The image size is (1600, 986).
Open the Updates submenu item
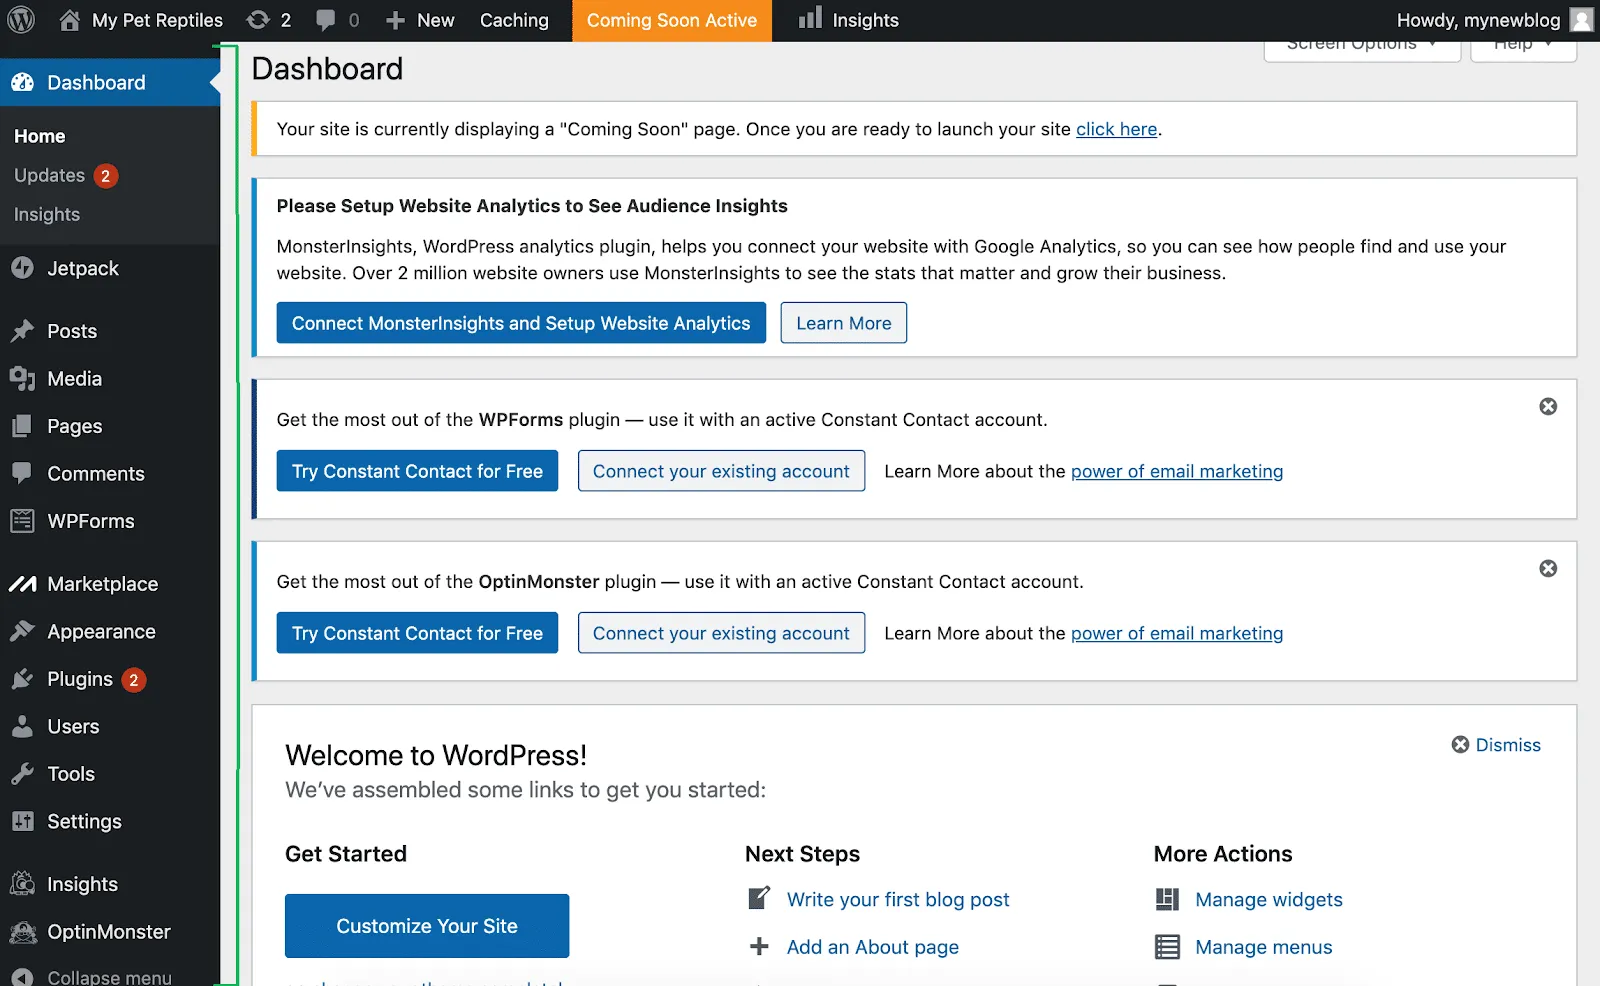tap(49, 175)
